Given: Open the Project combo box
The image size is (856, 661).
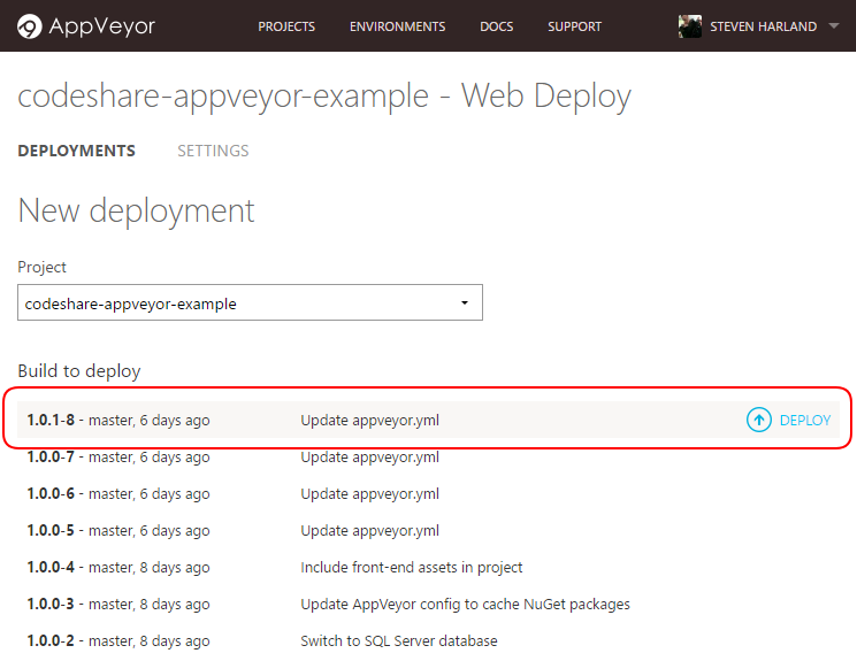Looking at the screenshot, I should point(250,303).
